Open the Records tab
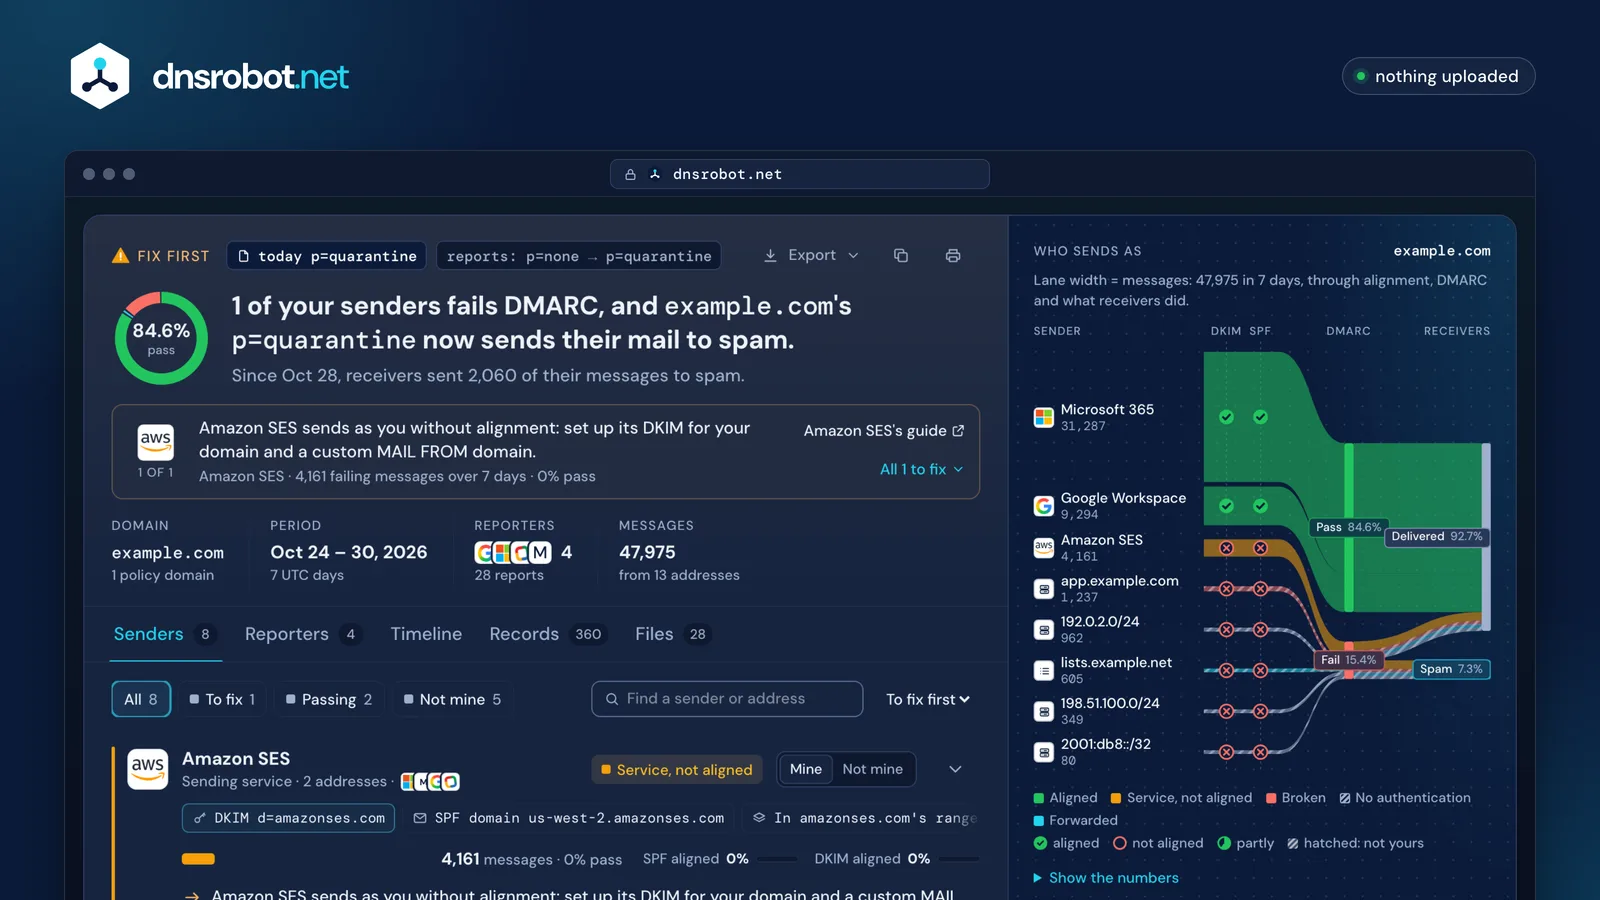The width and height of the screenshot is (1600, 900). click(548, 634)
